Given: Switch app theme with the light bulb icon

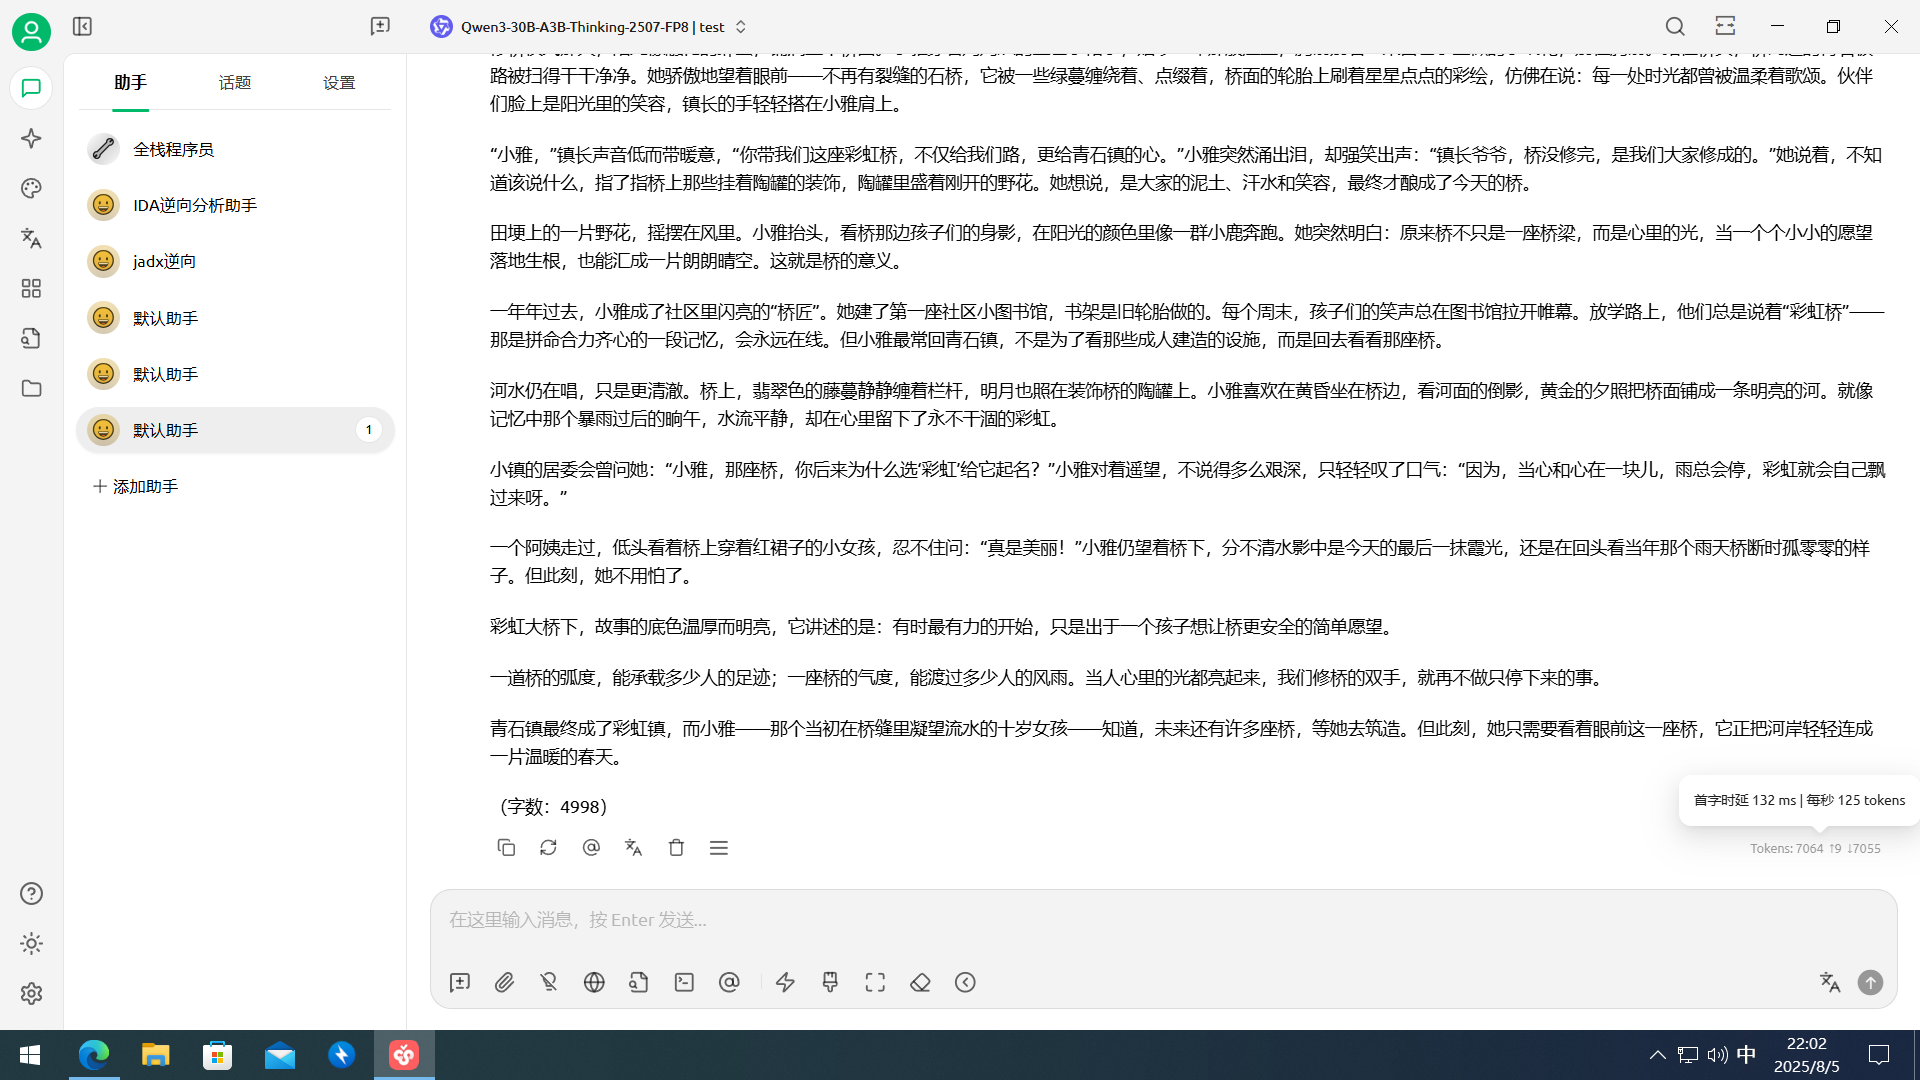Looking at the screenshot, I should click(31, 943).
